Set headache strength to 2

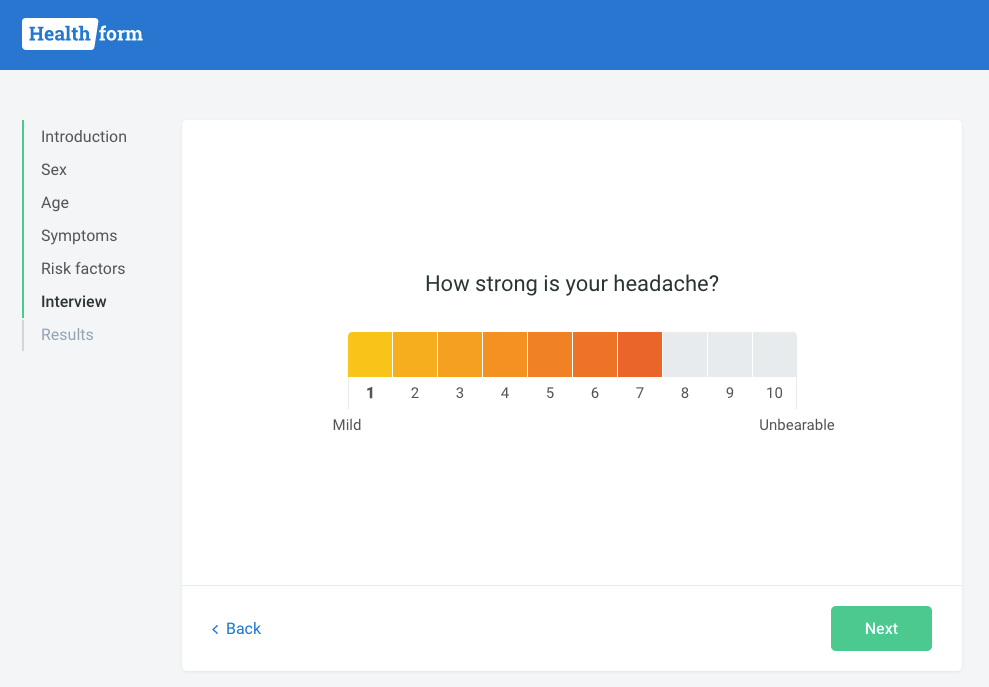[415, 355]
